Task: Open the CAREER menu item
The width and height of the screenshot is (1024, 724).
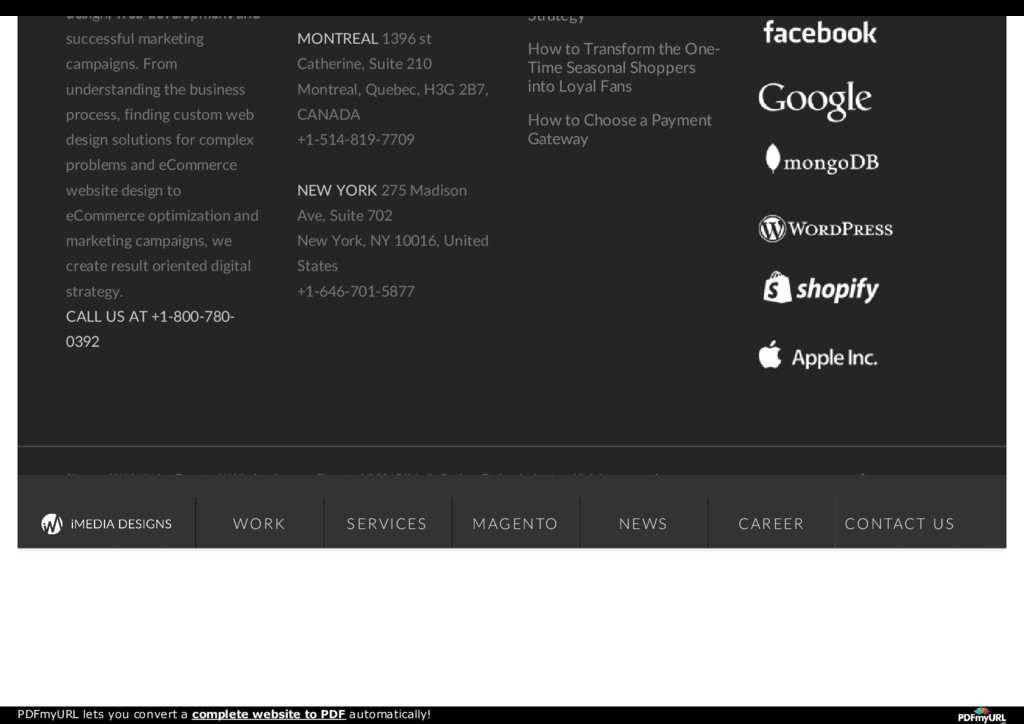Action: click(771, 524)
